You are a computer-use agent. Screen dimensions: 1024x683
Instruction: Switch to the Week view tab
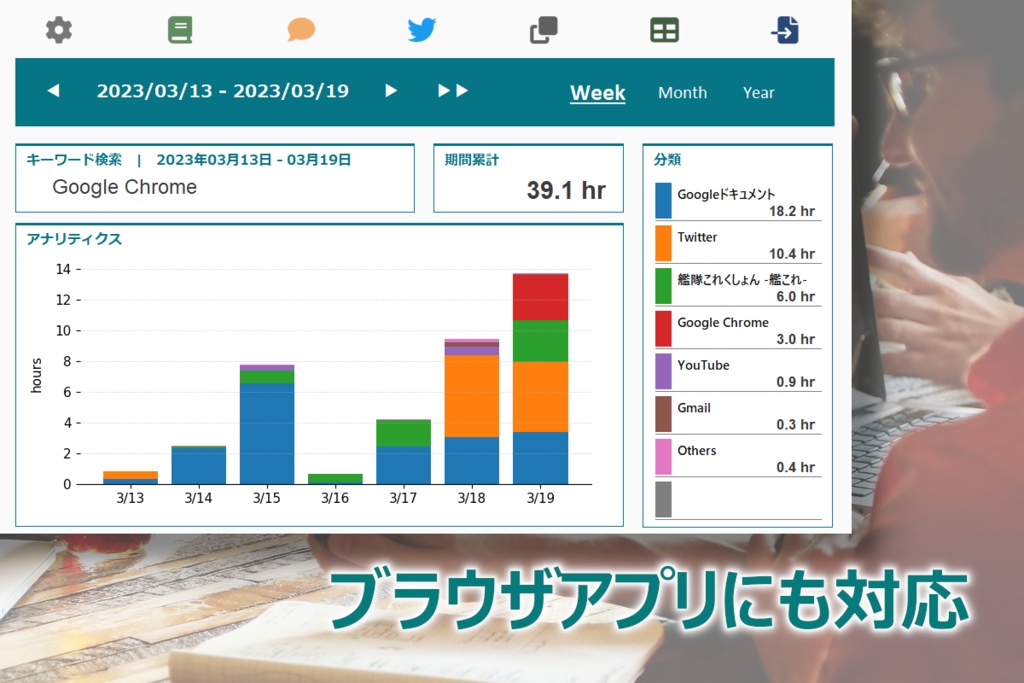click(598, 93)
